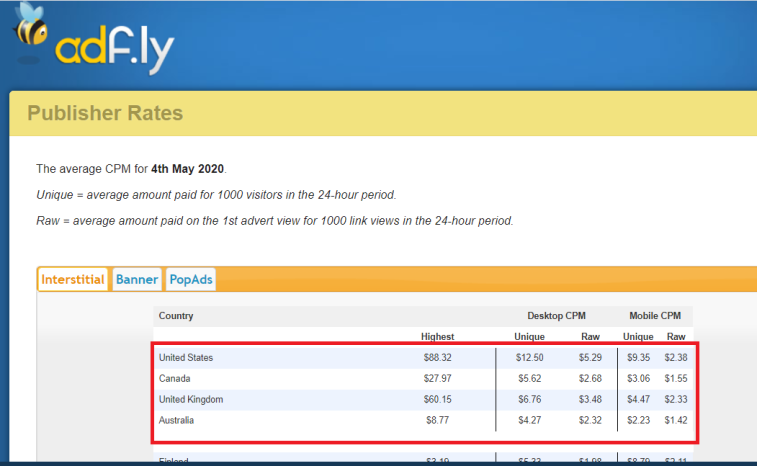The width and height of the screenshot is (757, 466).
Task: Select the $6.76 UK desktop unique value
Action: click(530, 399)
